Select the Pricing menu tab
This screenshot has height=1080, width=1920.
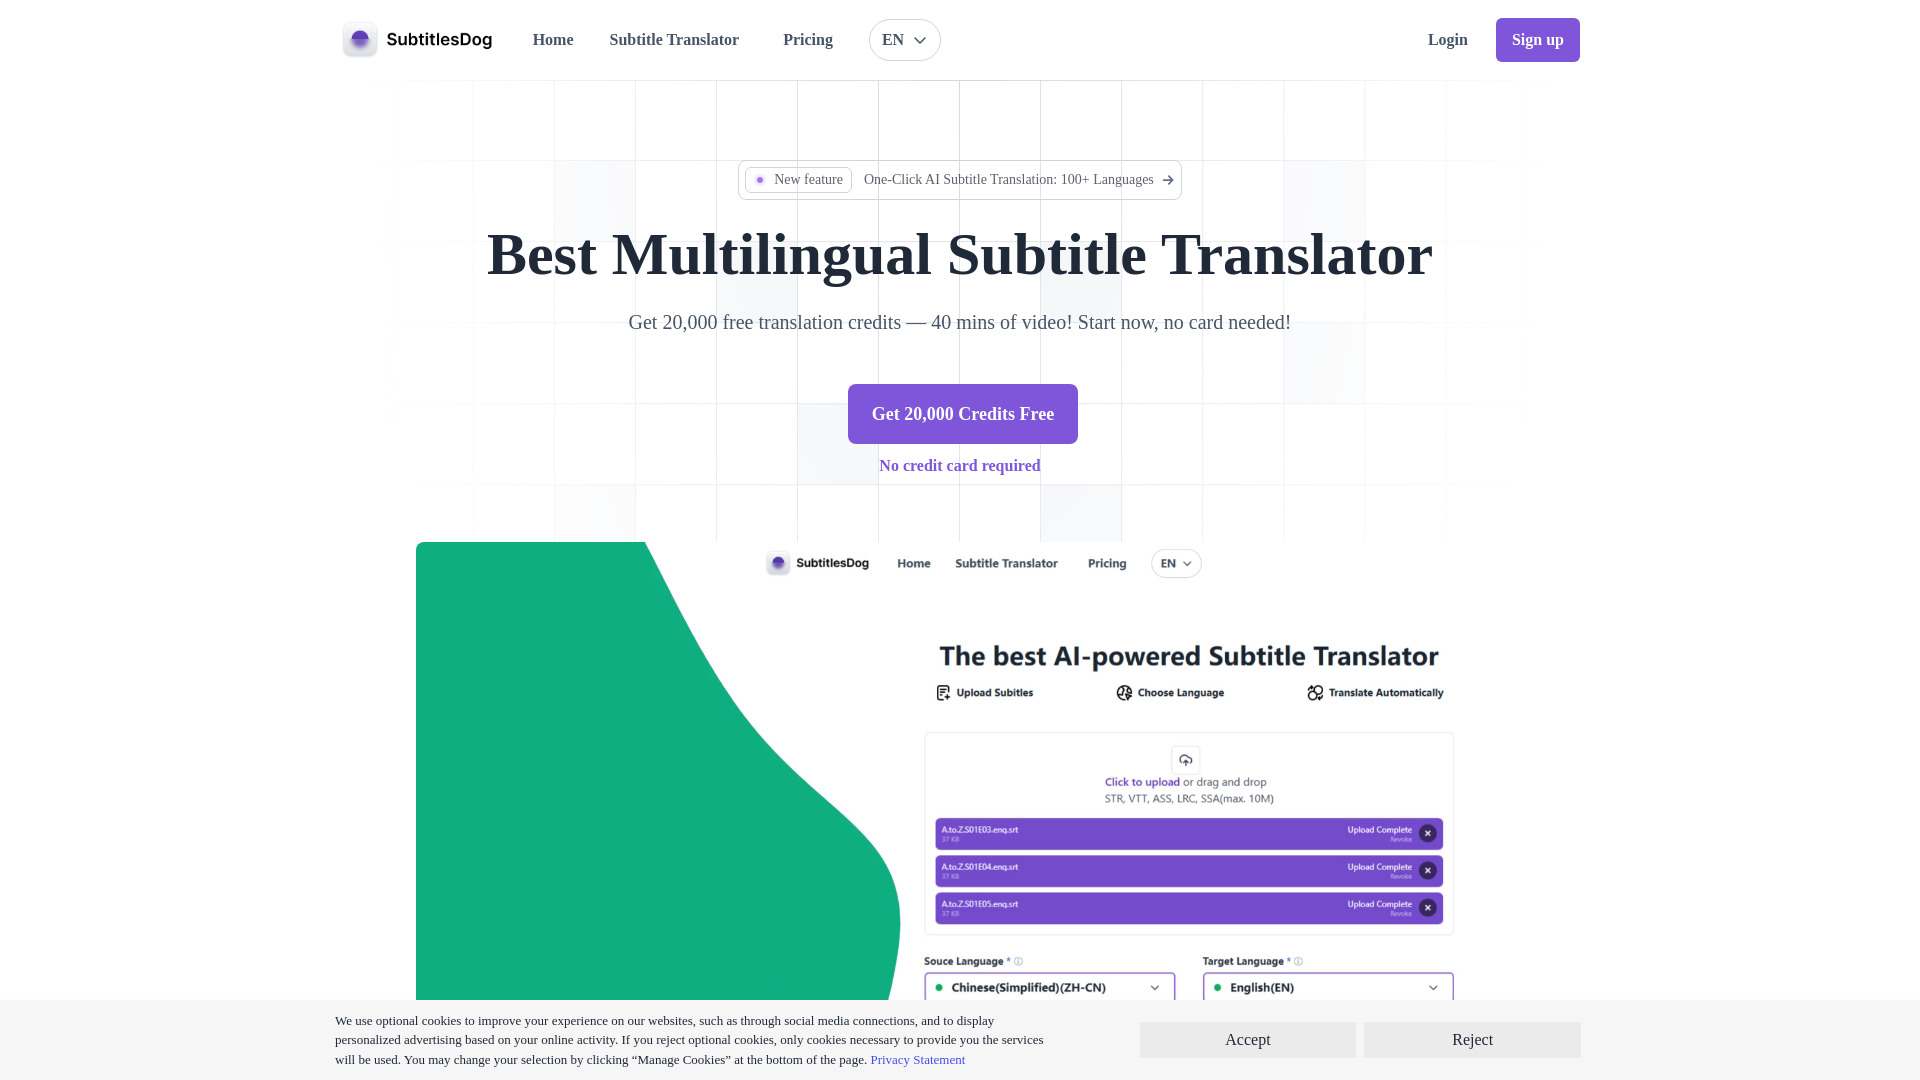[x=807, y=38]
